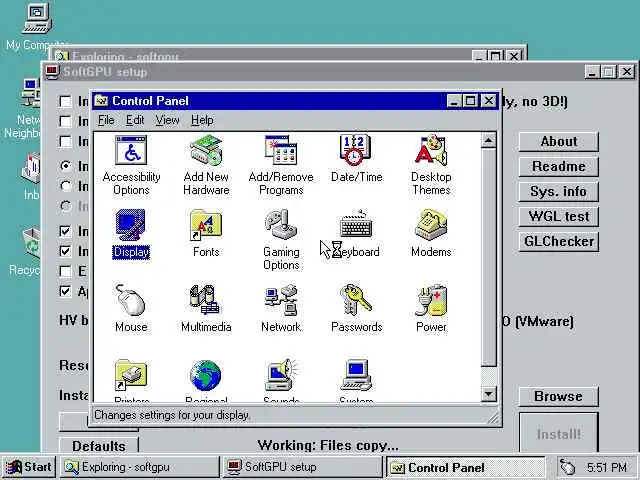Select the Keyboard icon
Viewport: 640px width, 480px height.
tap(356, 234)
